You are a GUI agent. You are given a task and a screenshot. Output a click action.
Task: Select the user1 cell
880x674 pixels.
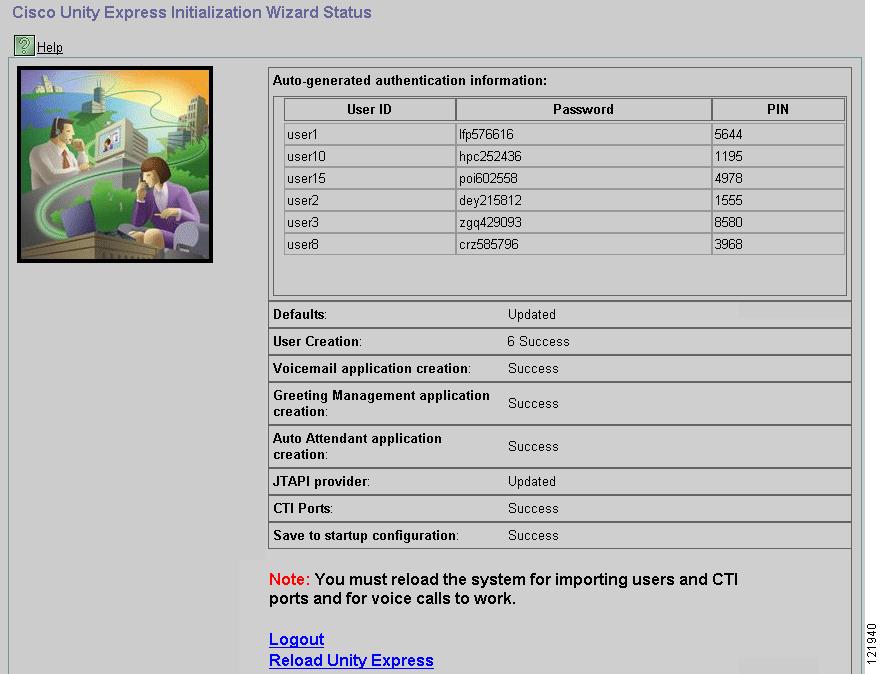[369, 135]
